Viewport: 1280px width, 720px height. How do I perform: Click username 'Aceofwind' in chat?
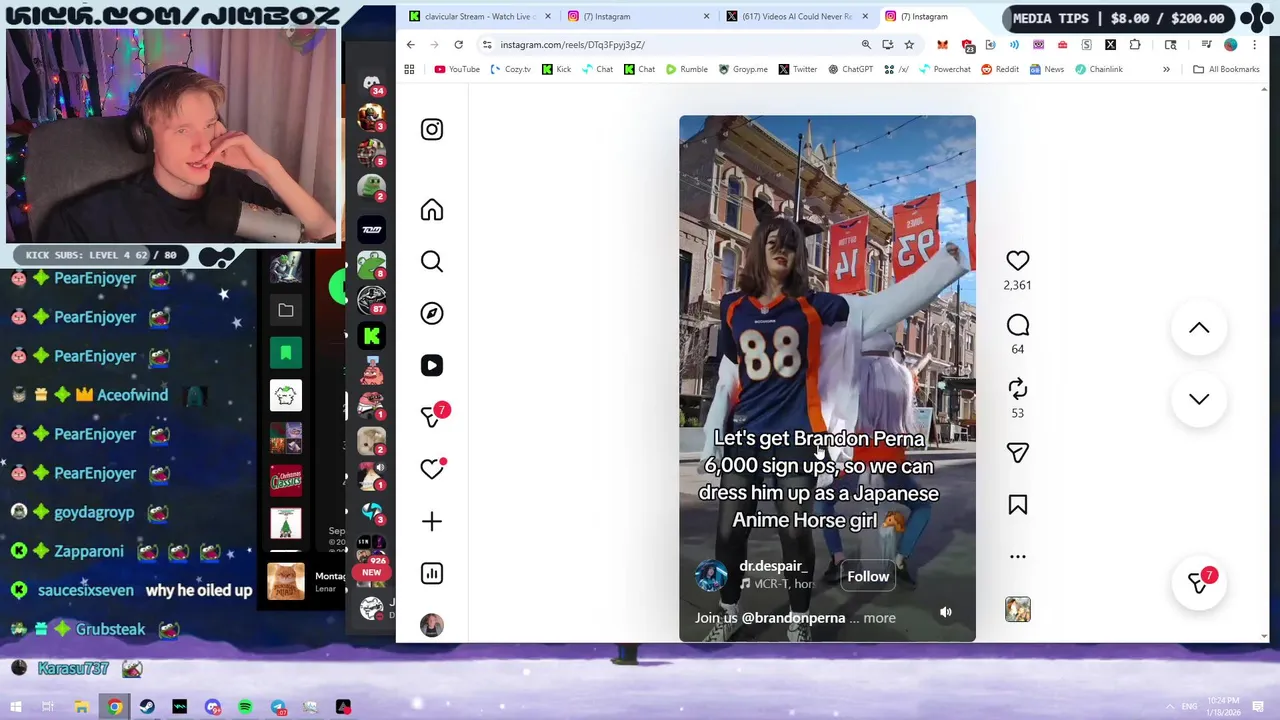[132, 395]
